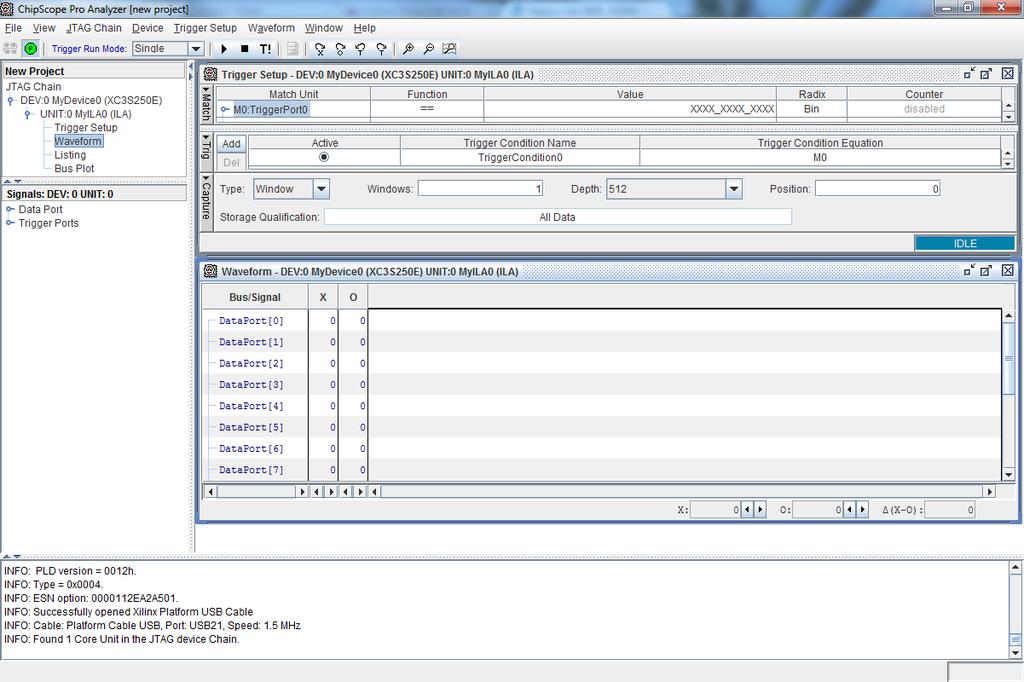The width and height of the screenshot is (1024, 682).
Task: Click the Trigger Setup window title icon
Action: pyautogui.click(x=210, y=74)
